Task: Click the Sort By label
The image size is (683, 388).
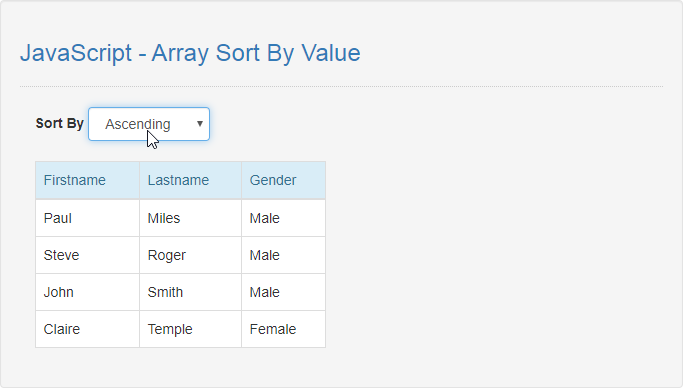Action: 60,124
